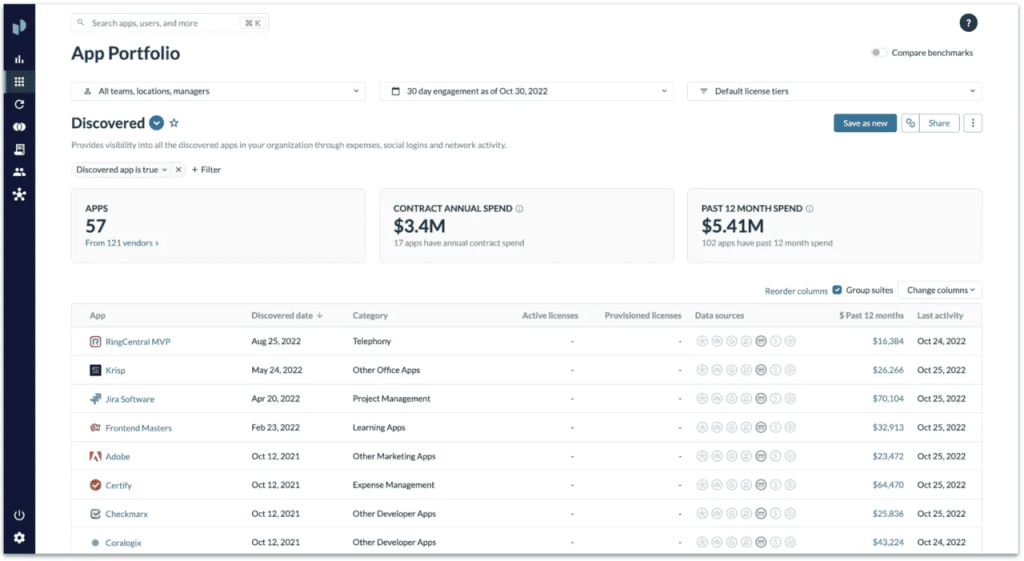Click the Provisioned licenses column header

coord(643,315)
